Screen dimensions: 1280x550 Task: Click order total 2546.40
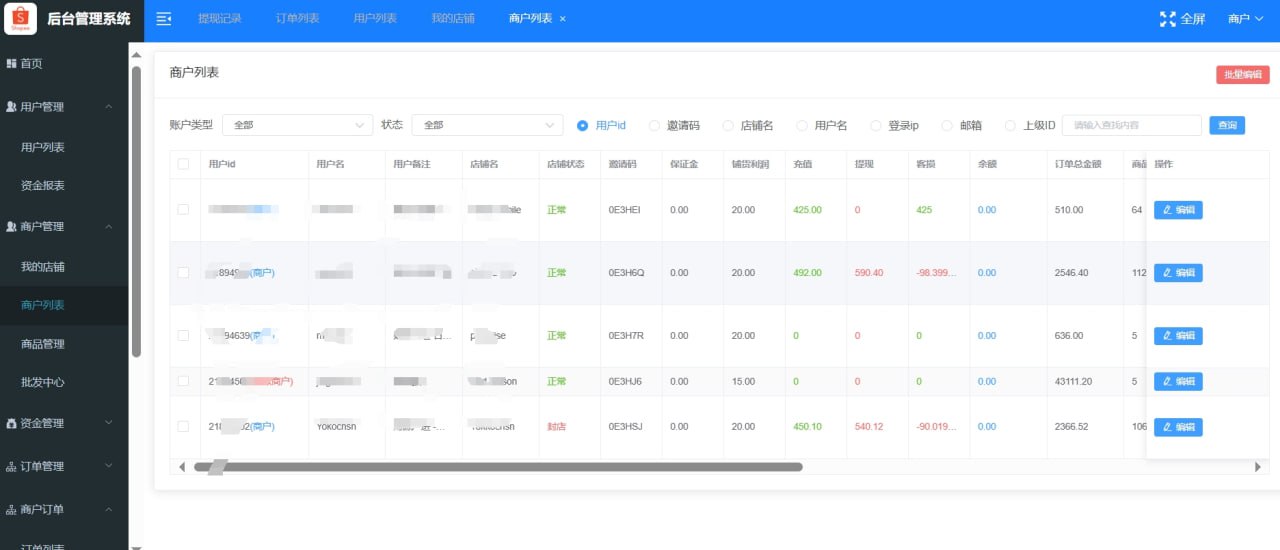pos(1071,272)
